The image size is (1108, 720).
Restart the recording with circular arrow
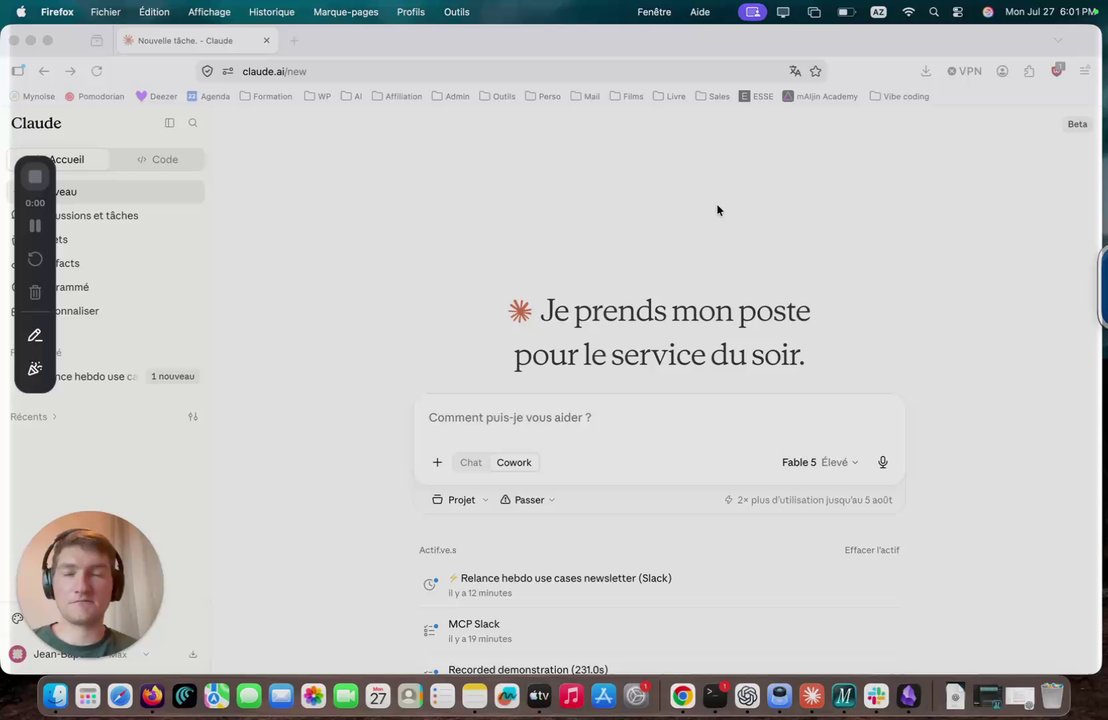[x=35, y=259]
